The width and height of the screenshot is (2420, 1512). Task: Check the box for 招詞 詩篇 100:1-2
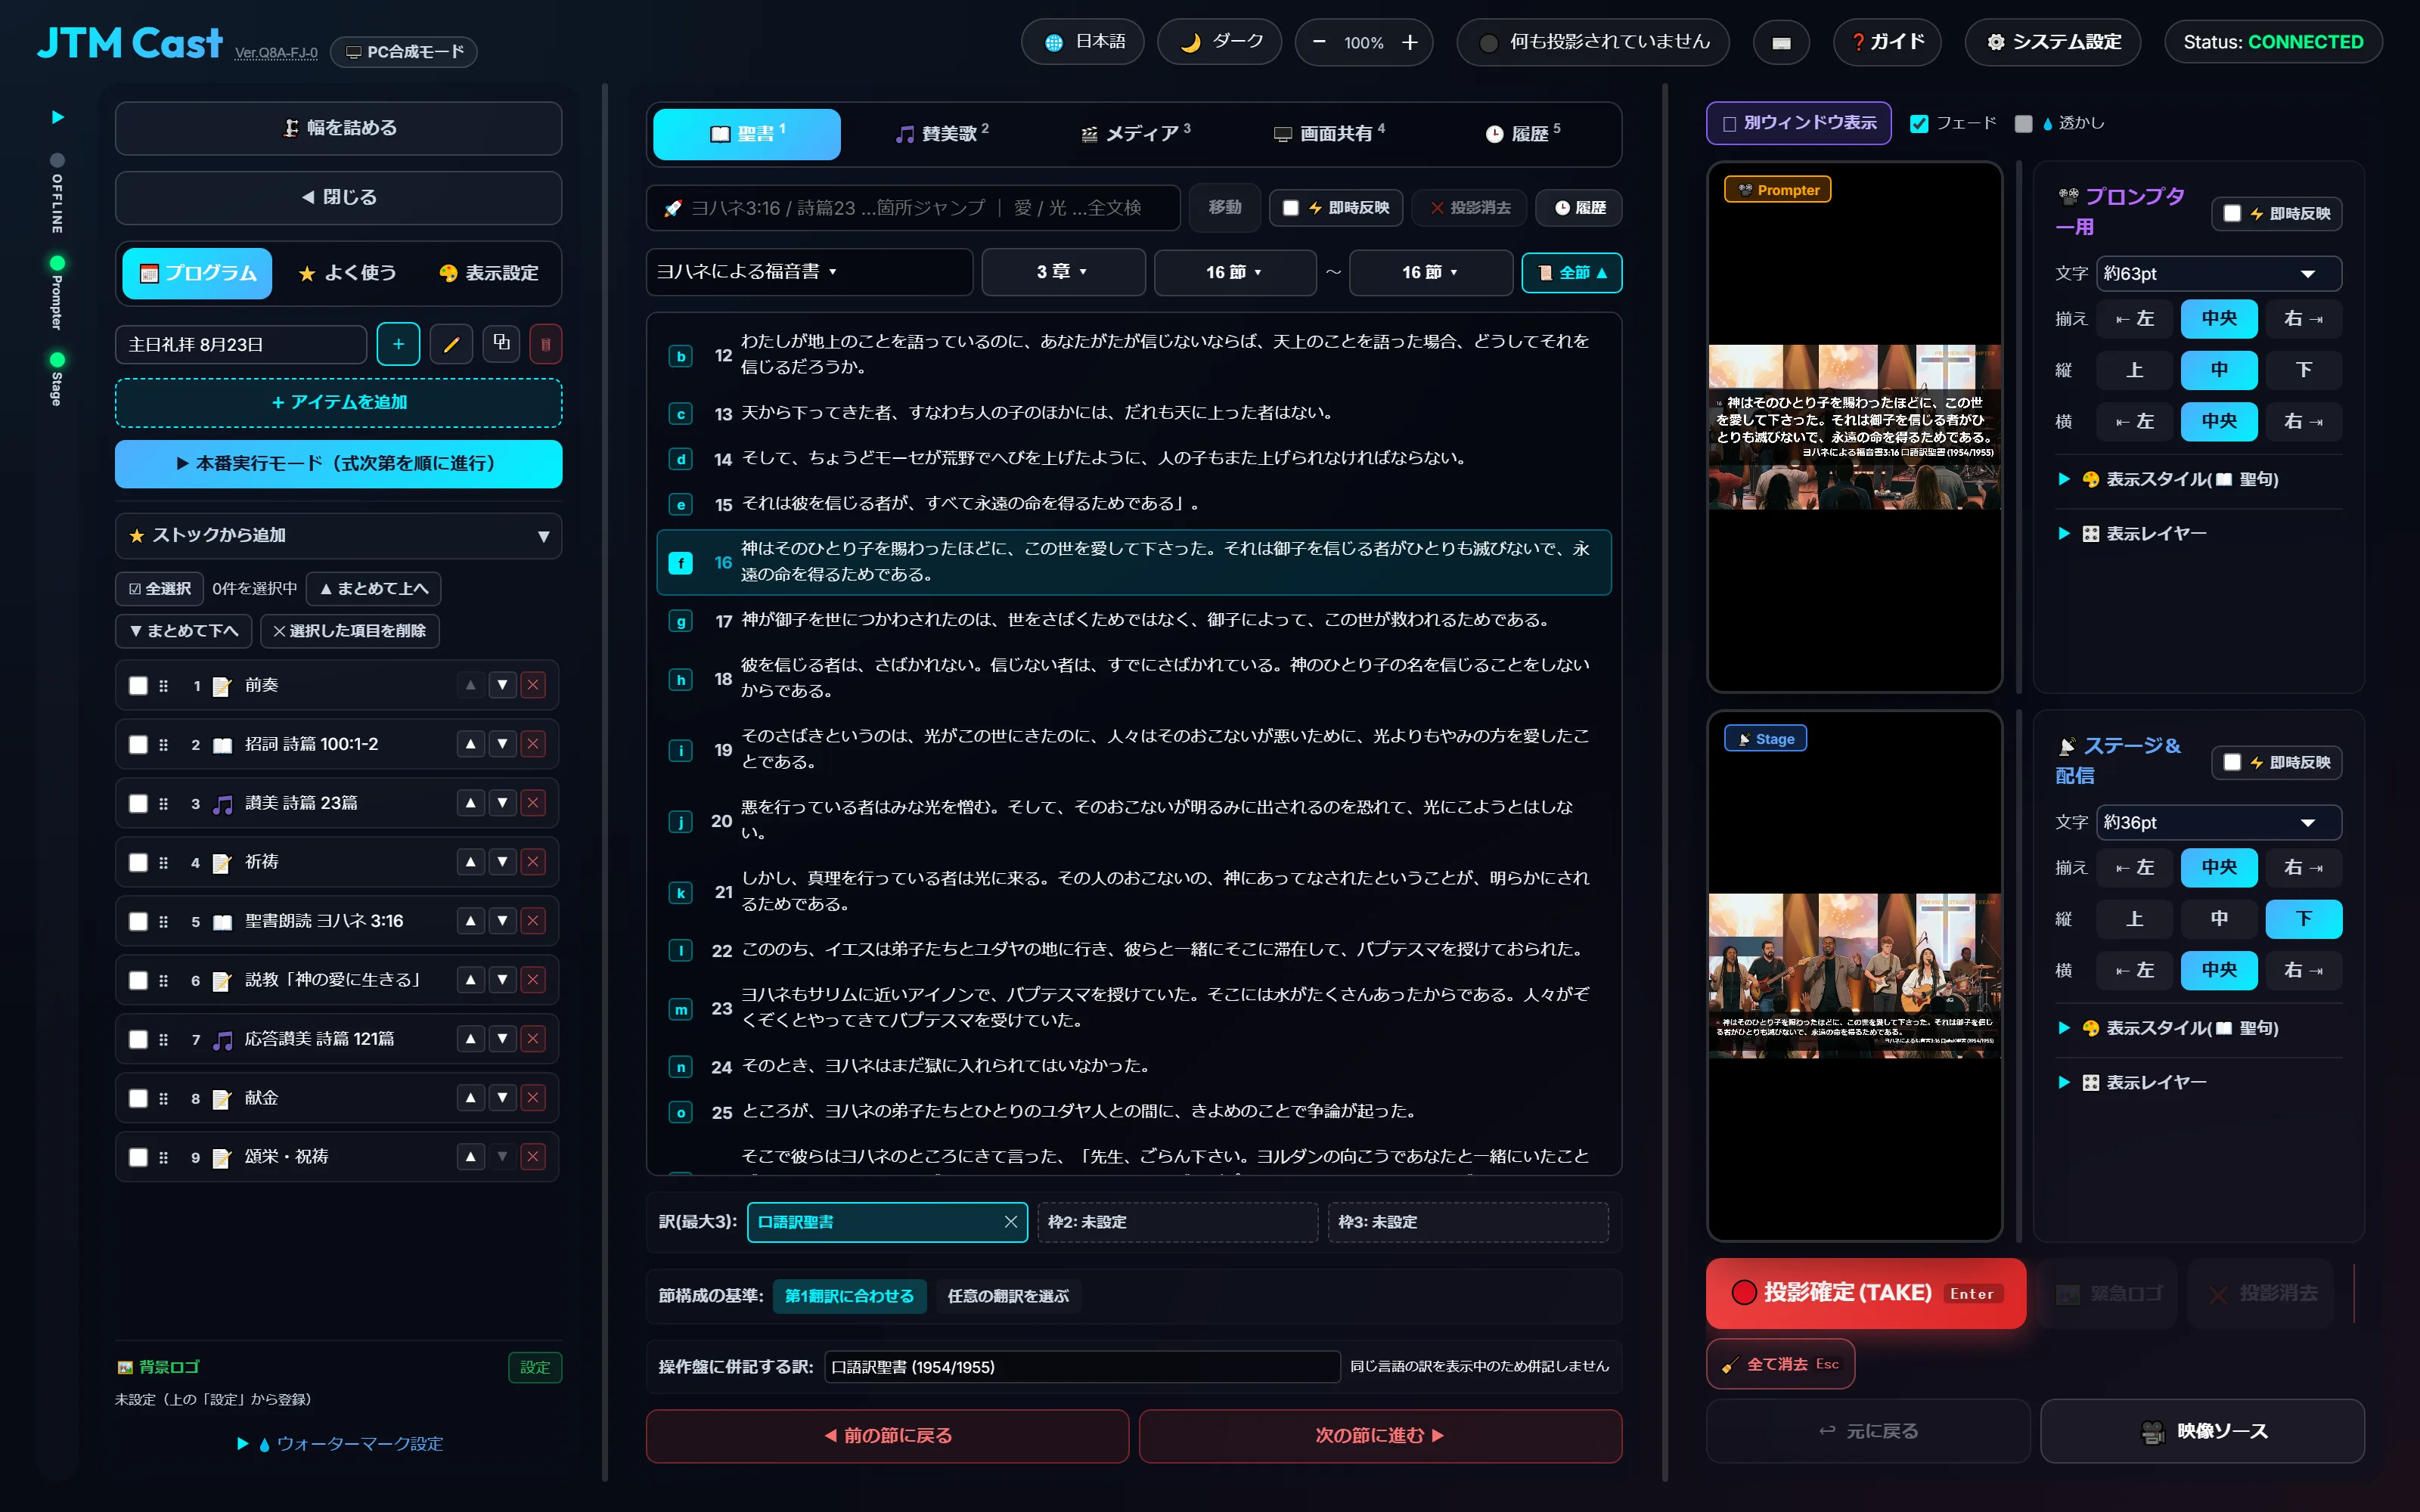[x=138, y=744]
